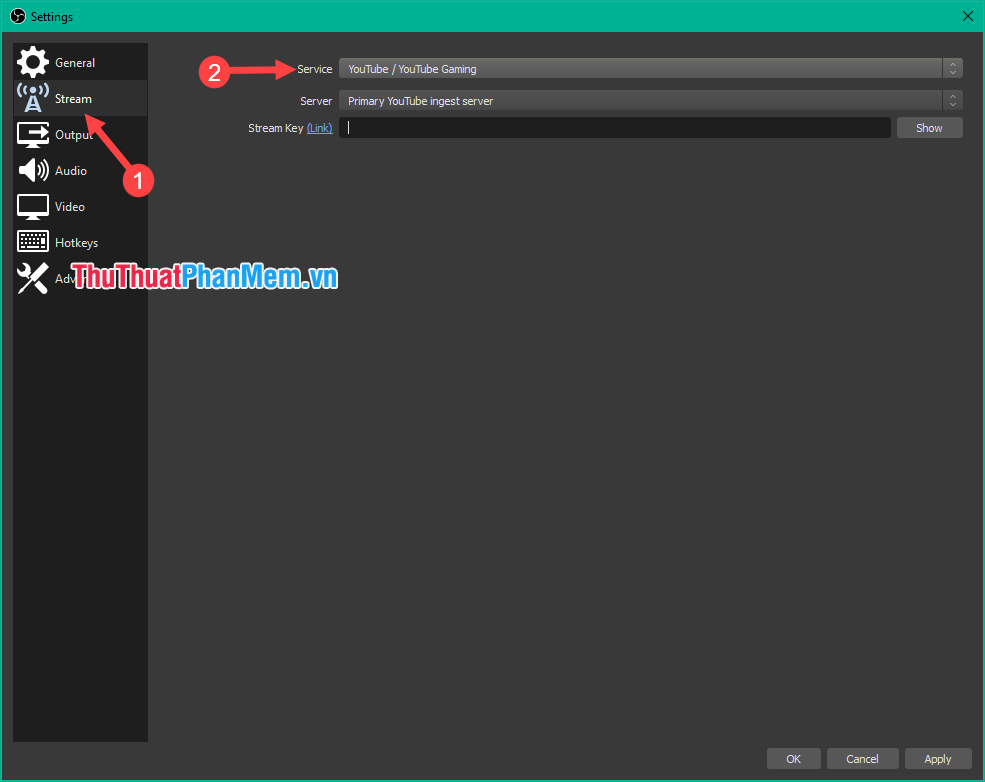Click the Service dropdown stepper arrows
This screenshot has width=985, height=782.
[951, 68]
